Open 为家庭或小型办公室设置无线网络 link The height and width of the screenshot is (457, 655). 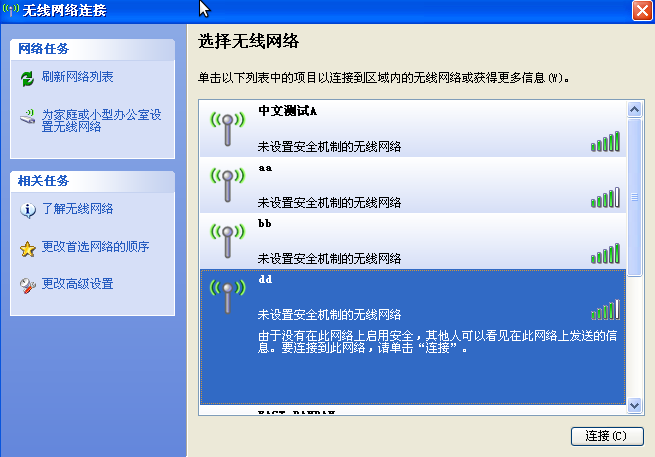coord(101,121)
